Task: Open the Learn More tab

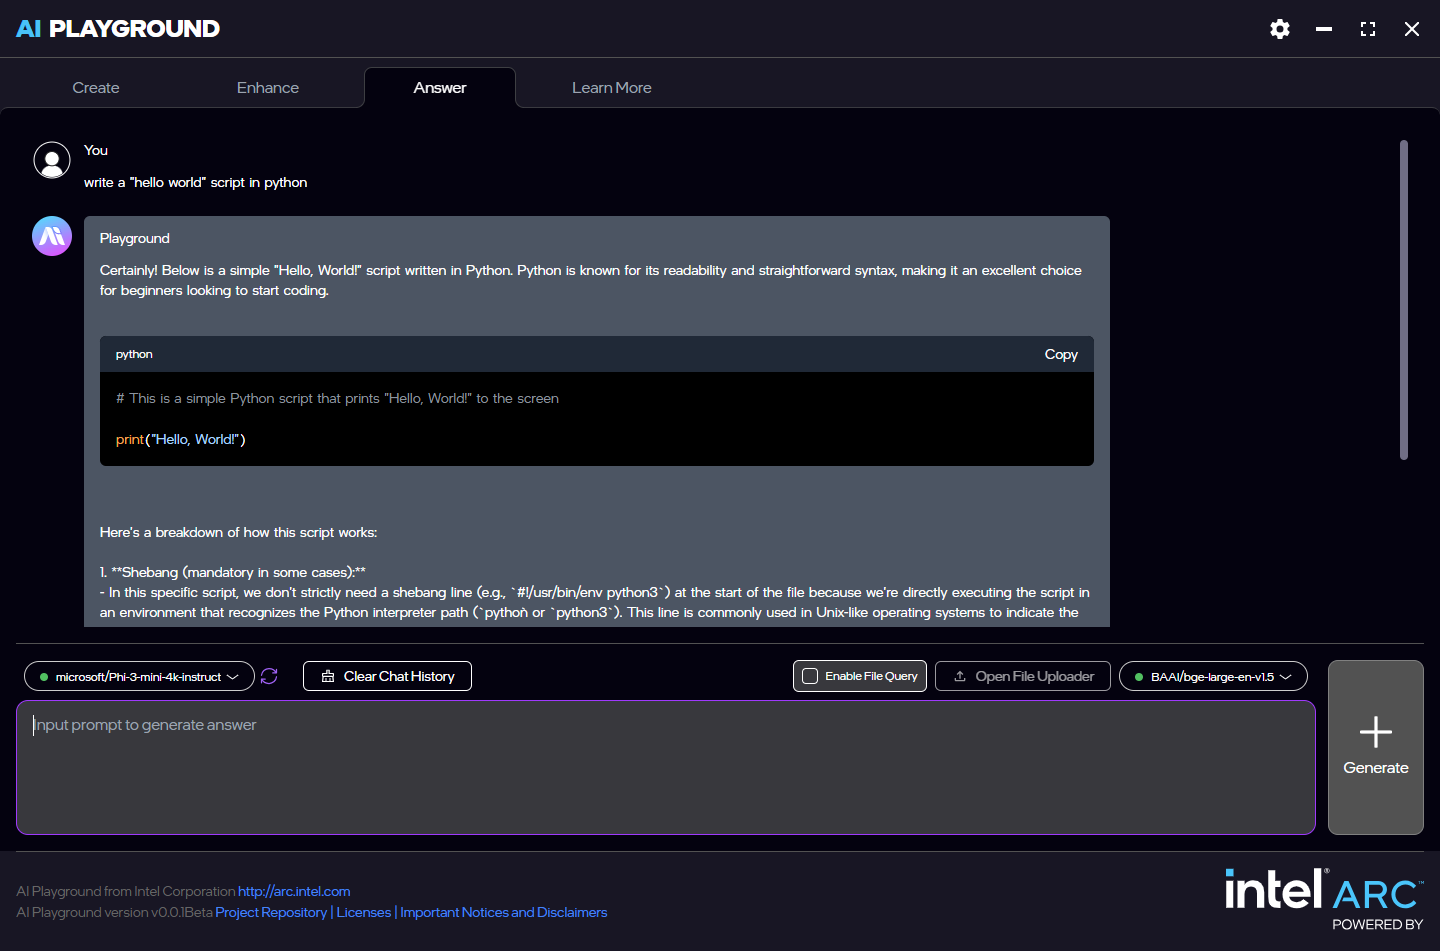Action: pos(611,88)
